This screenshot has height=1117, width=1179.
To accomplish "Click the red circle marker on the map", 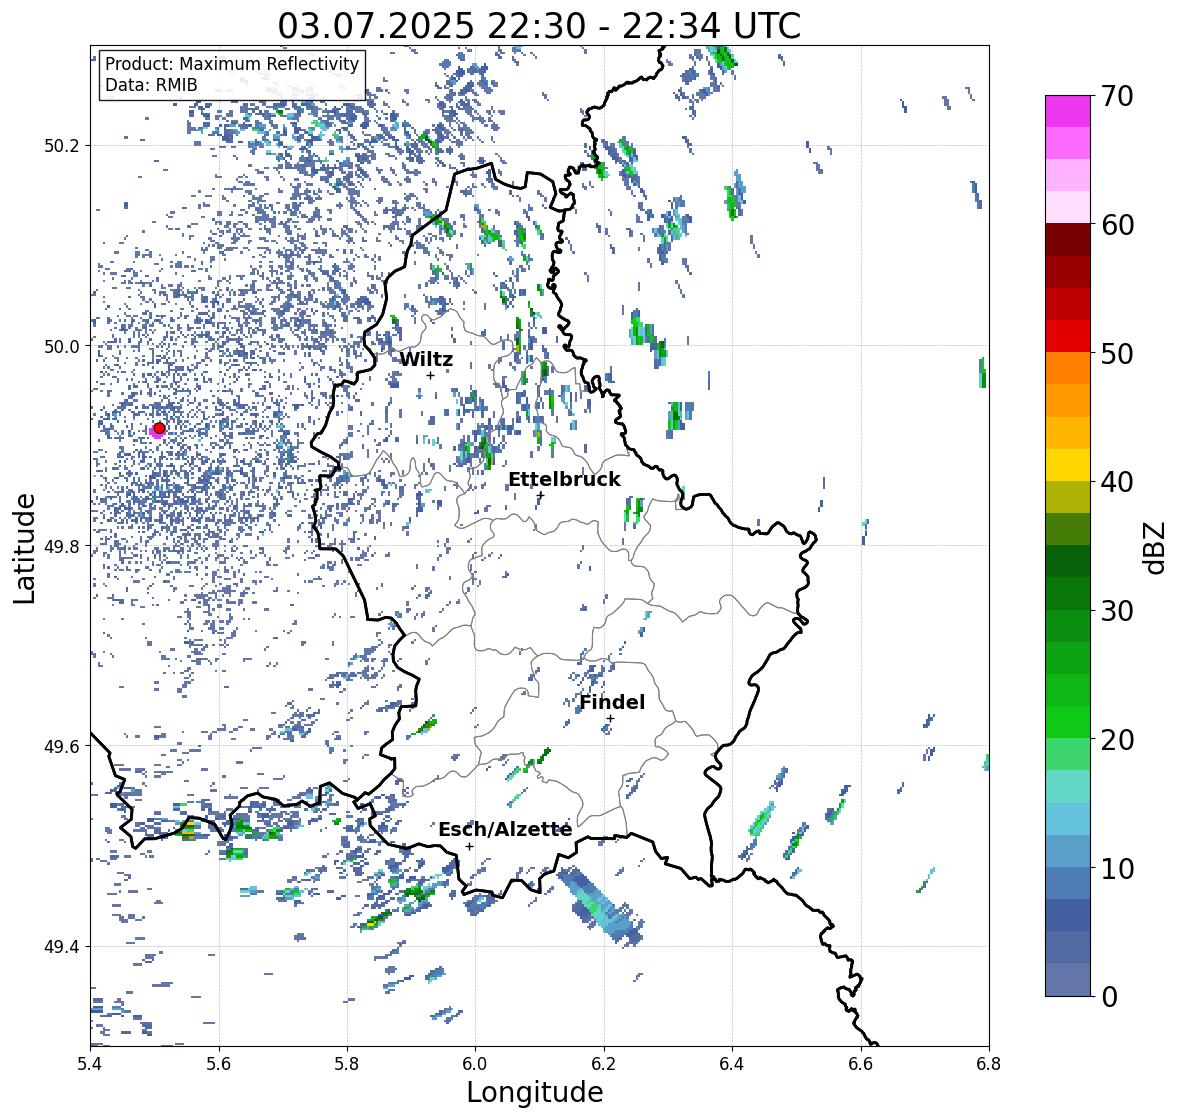I will click(x=159, y=428).
